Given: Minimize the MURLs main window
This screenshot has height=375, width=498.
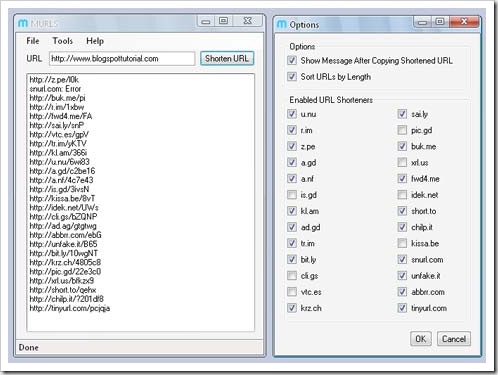Looking at the screenshot, I should pos(206,21).
